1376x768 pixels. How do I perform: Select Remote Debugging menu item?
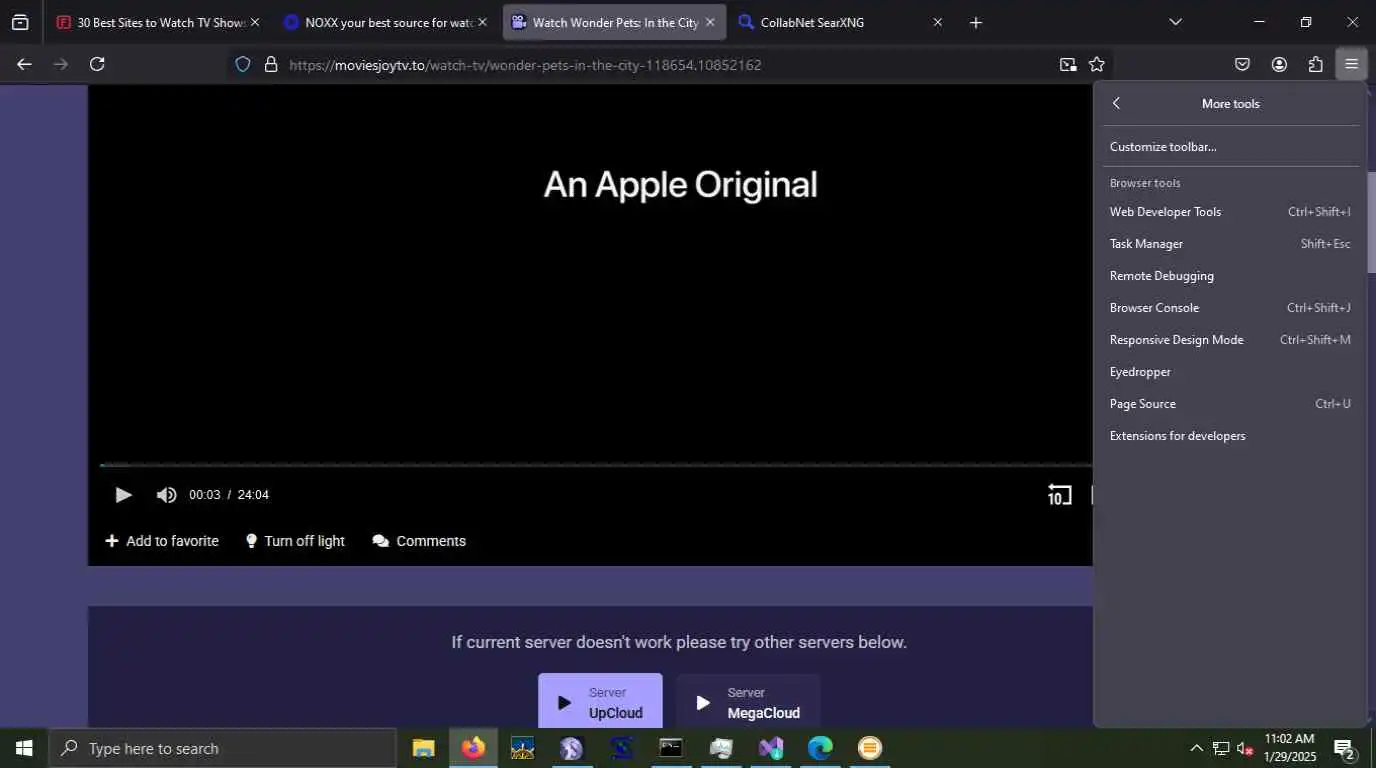1230,276
